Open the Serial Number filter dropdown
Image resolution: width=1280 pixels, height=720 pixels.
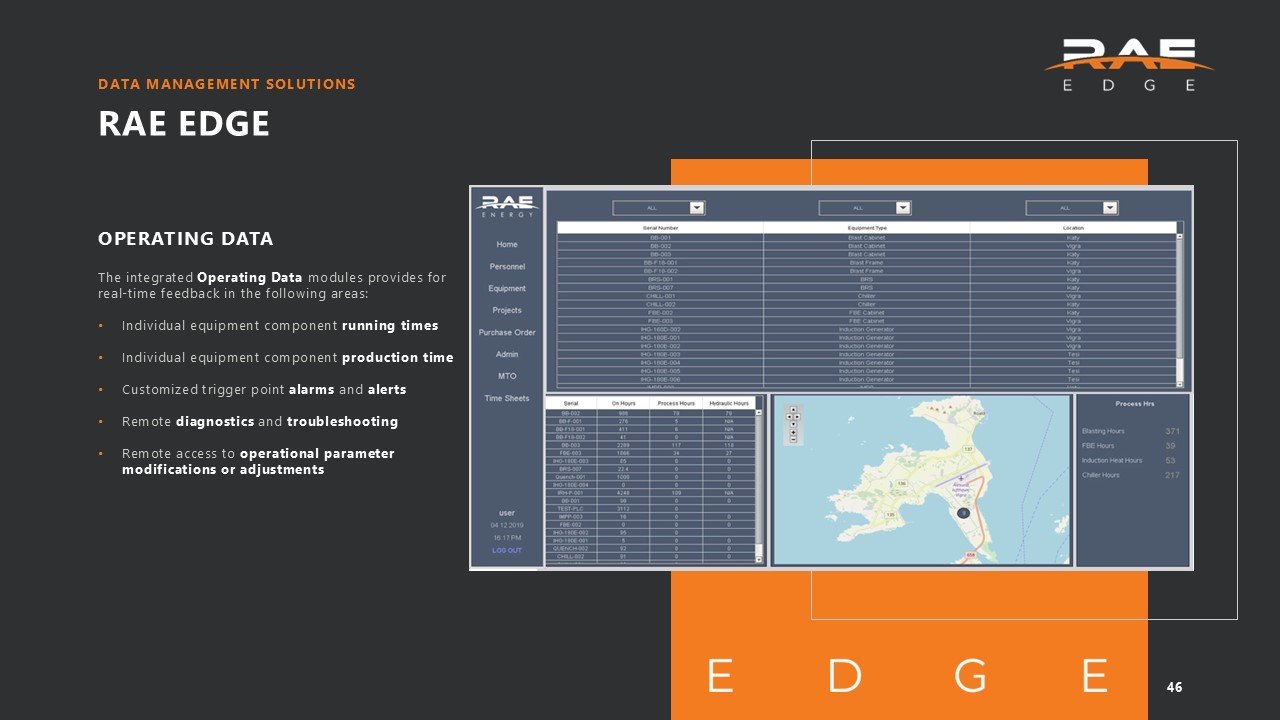659,208
